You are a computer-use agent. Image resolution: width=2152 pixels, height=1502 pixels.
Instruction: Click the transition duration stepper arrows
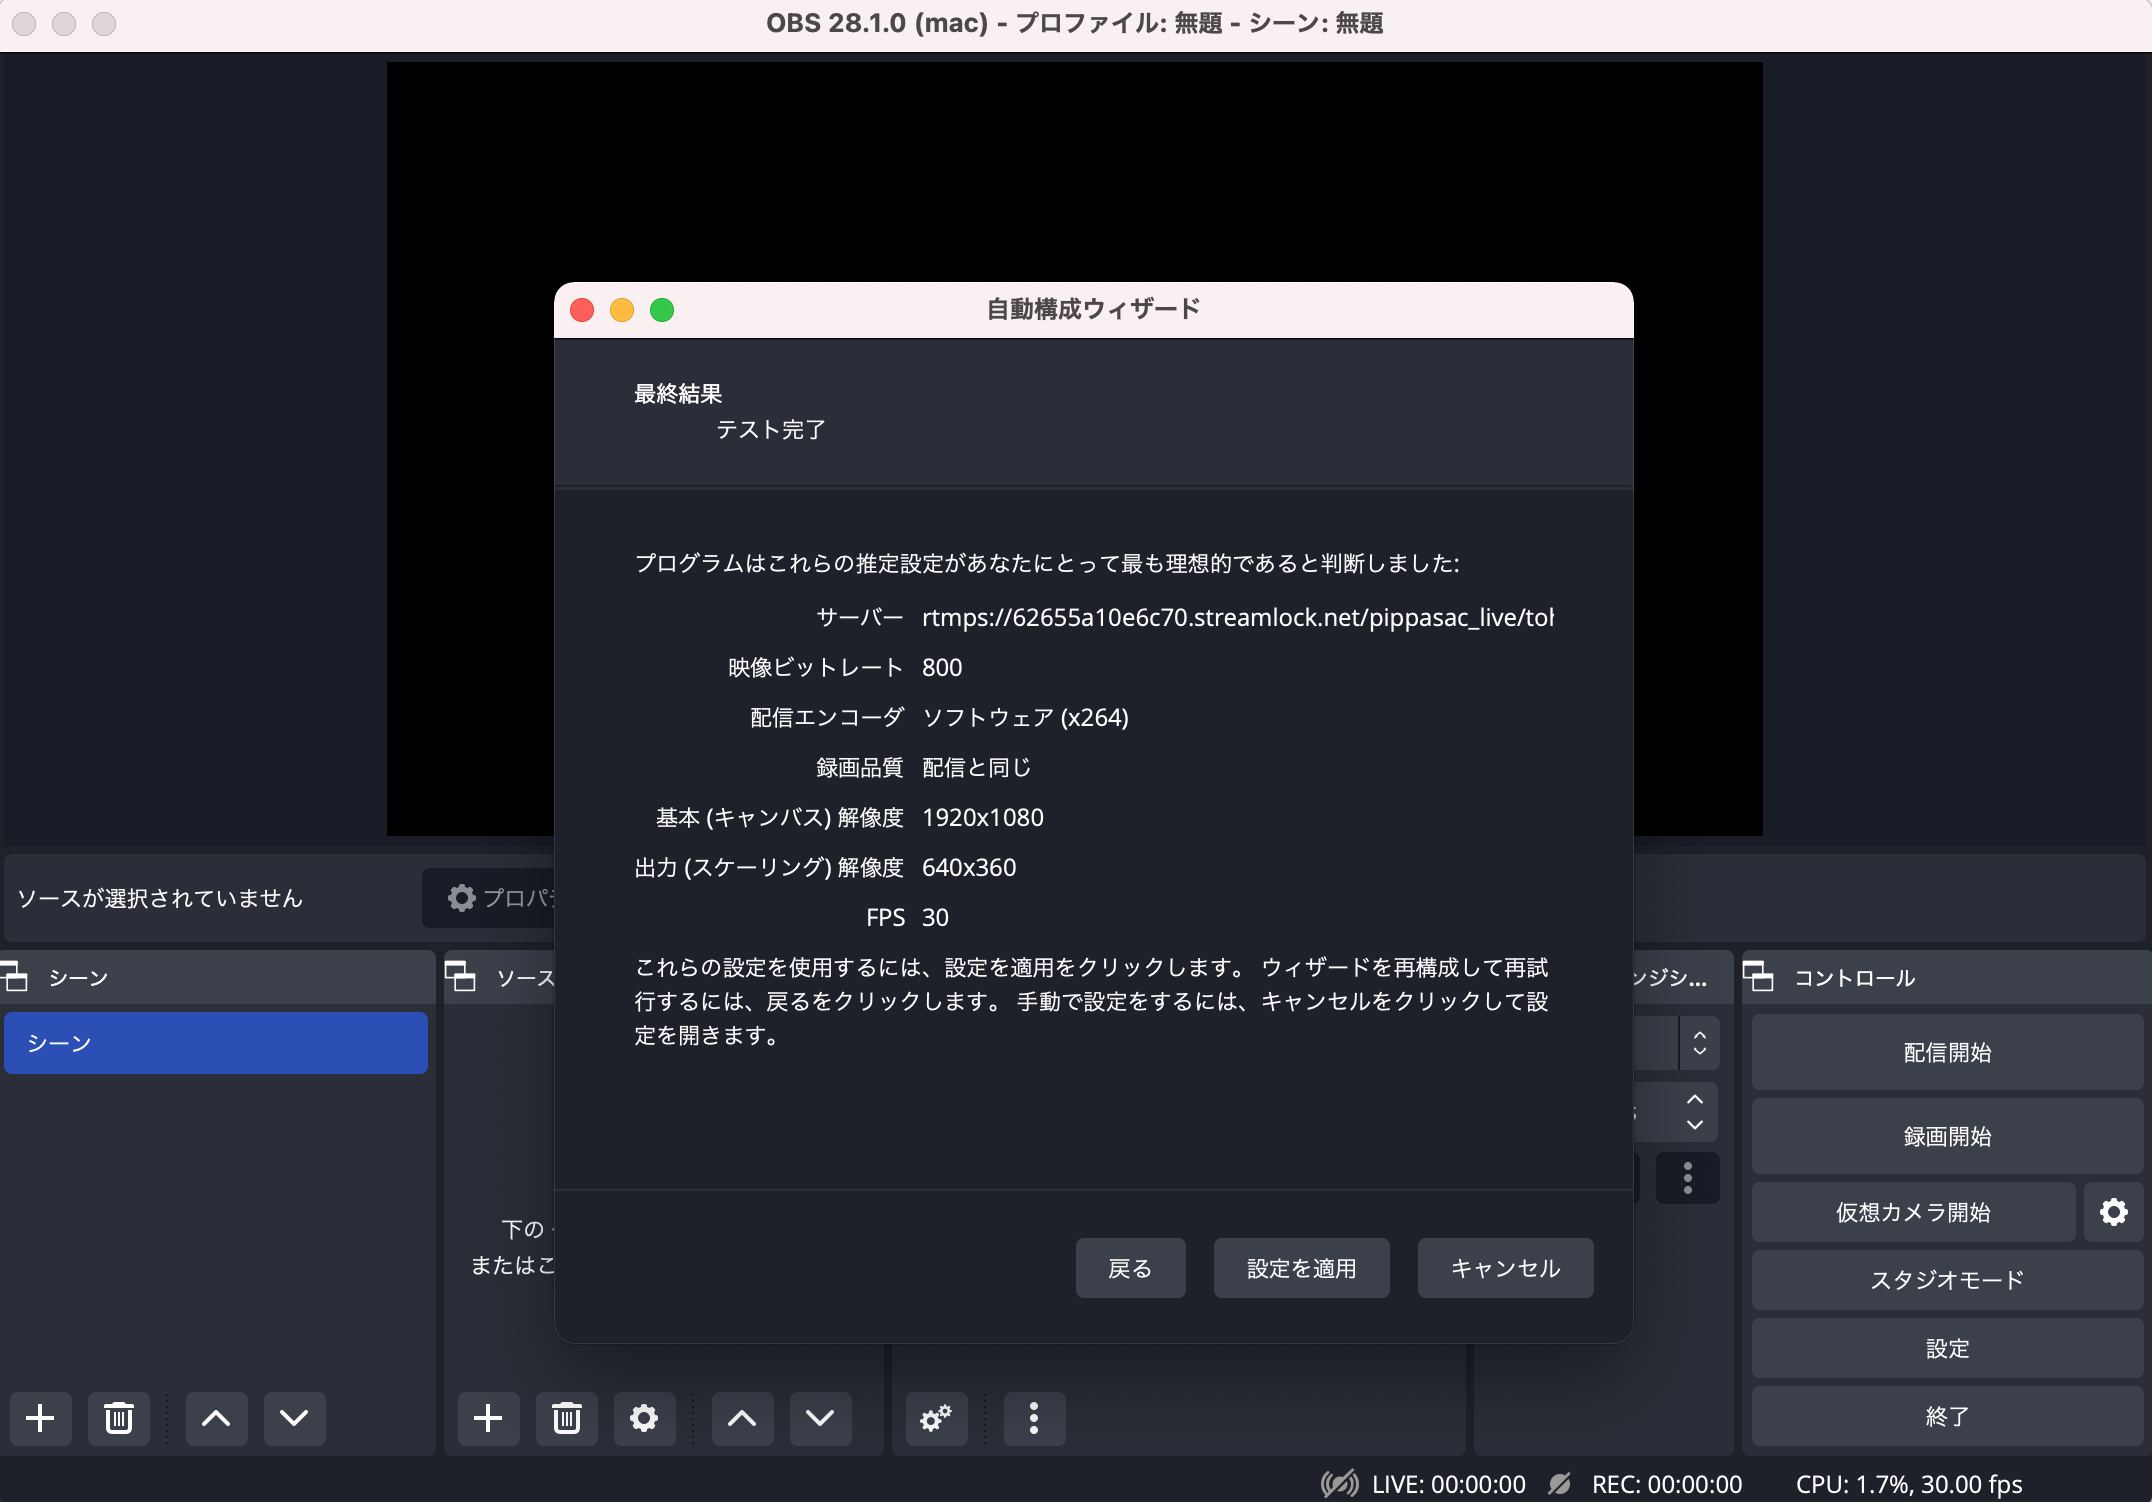(x=1695, y=1111)
